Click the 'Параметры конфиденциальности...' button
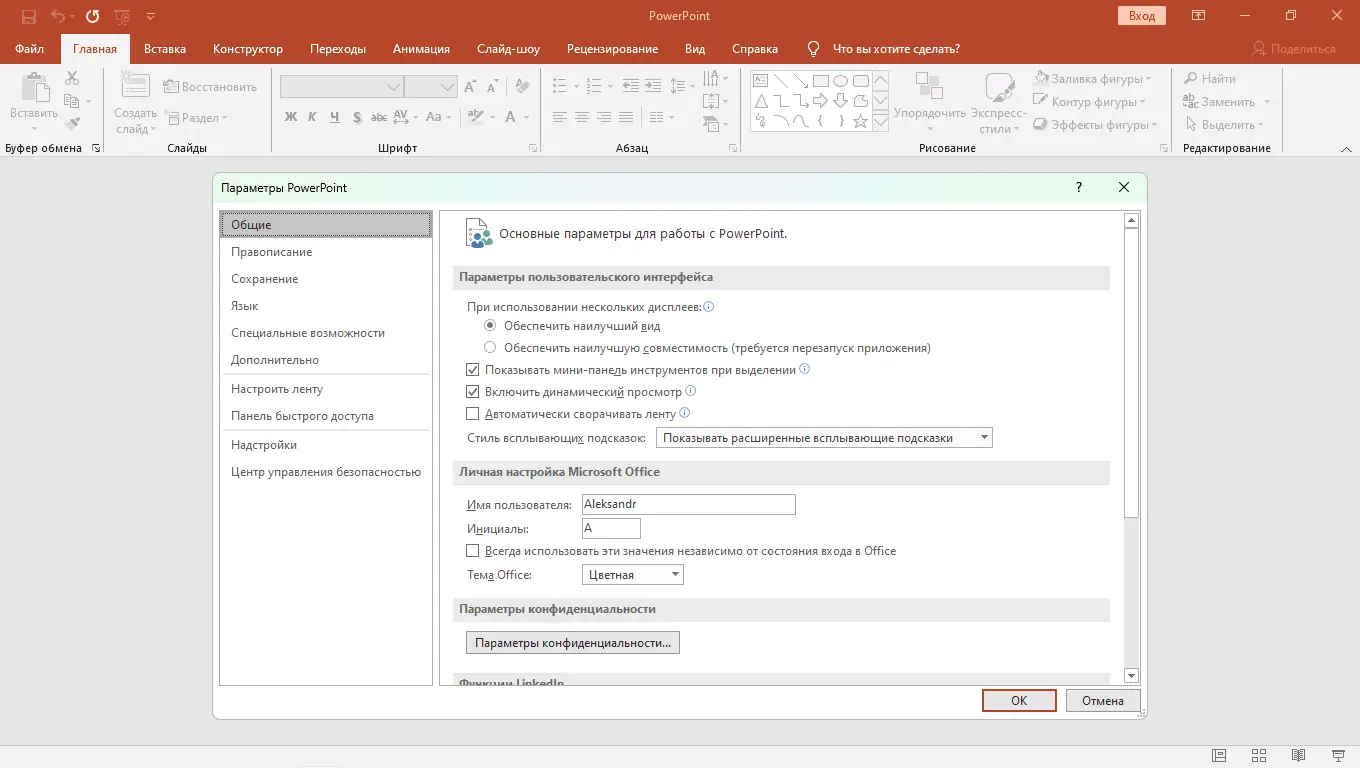1360x768 pixels. point(573,643)
